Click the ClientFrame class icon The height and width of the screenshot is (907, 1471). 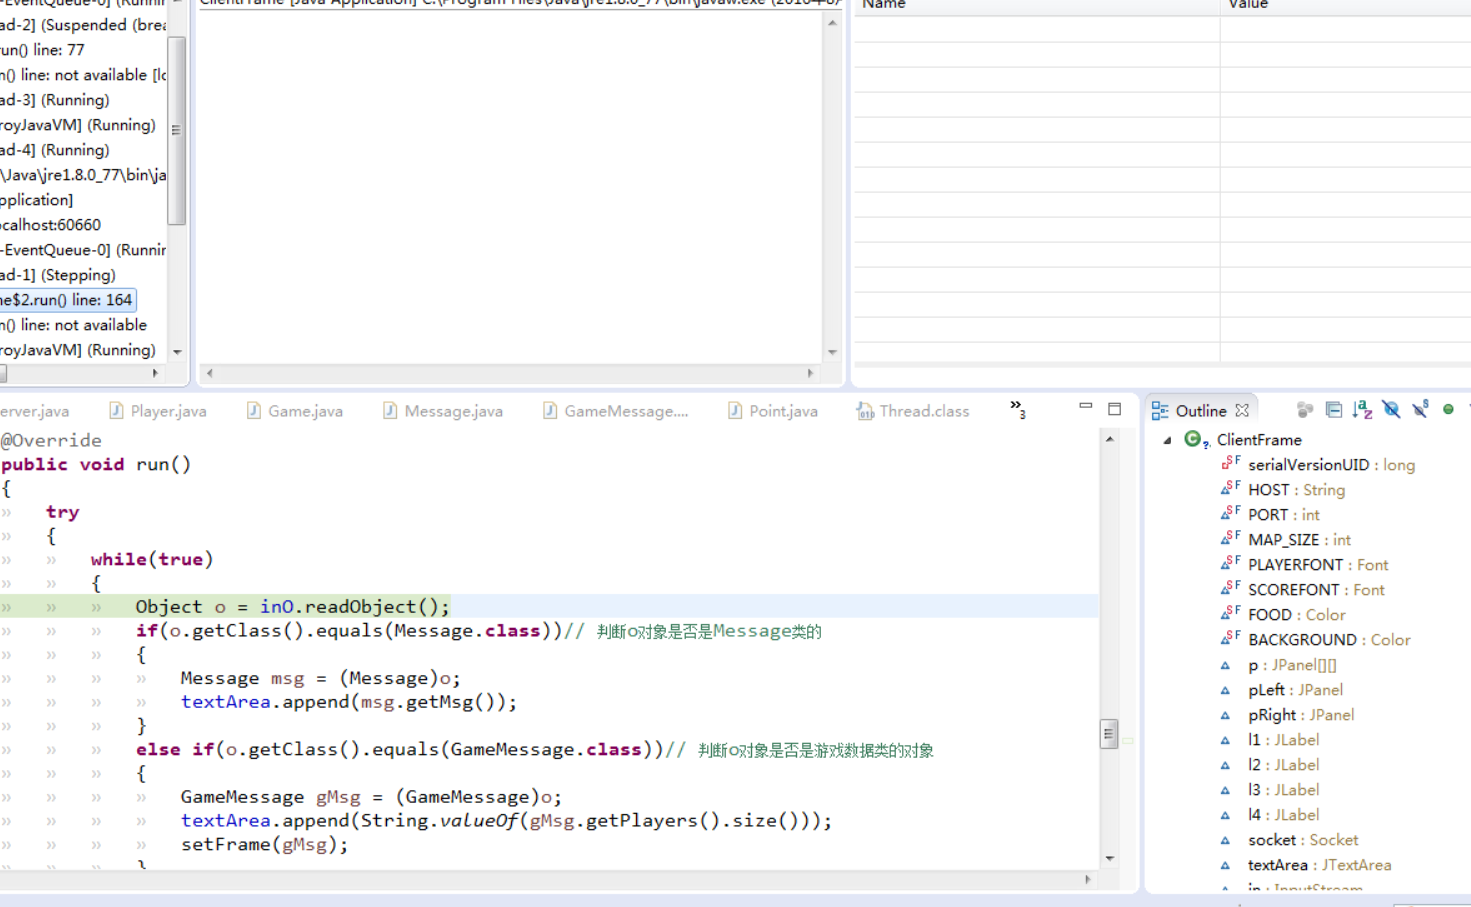click(1194, 439)
